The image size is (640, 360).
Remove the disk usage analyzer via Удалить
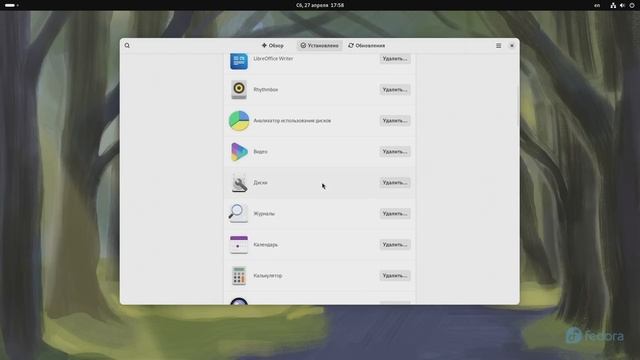(395, 121)
